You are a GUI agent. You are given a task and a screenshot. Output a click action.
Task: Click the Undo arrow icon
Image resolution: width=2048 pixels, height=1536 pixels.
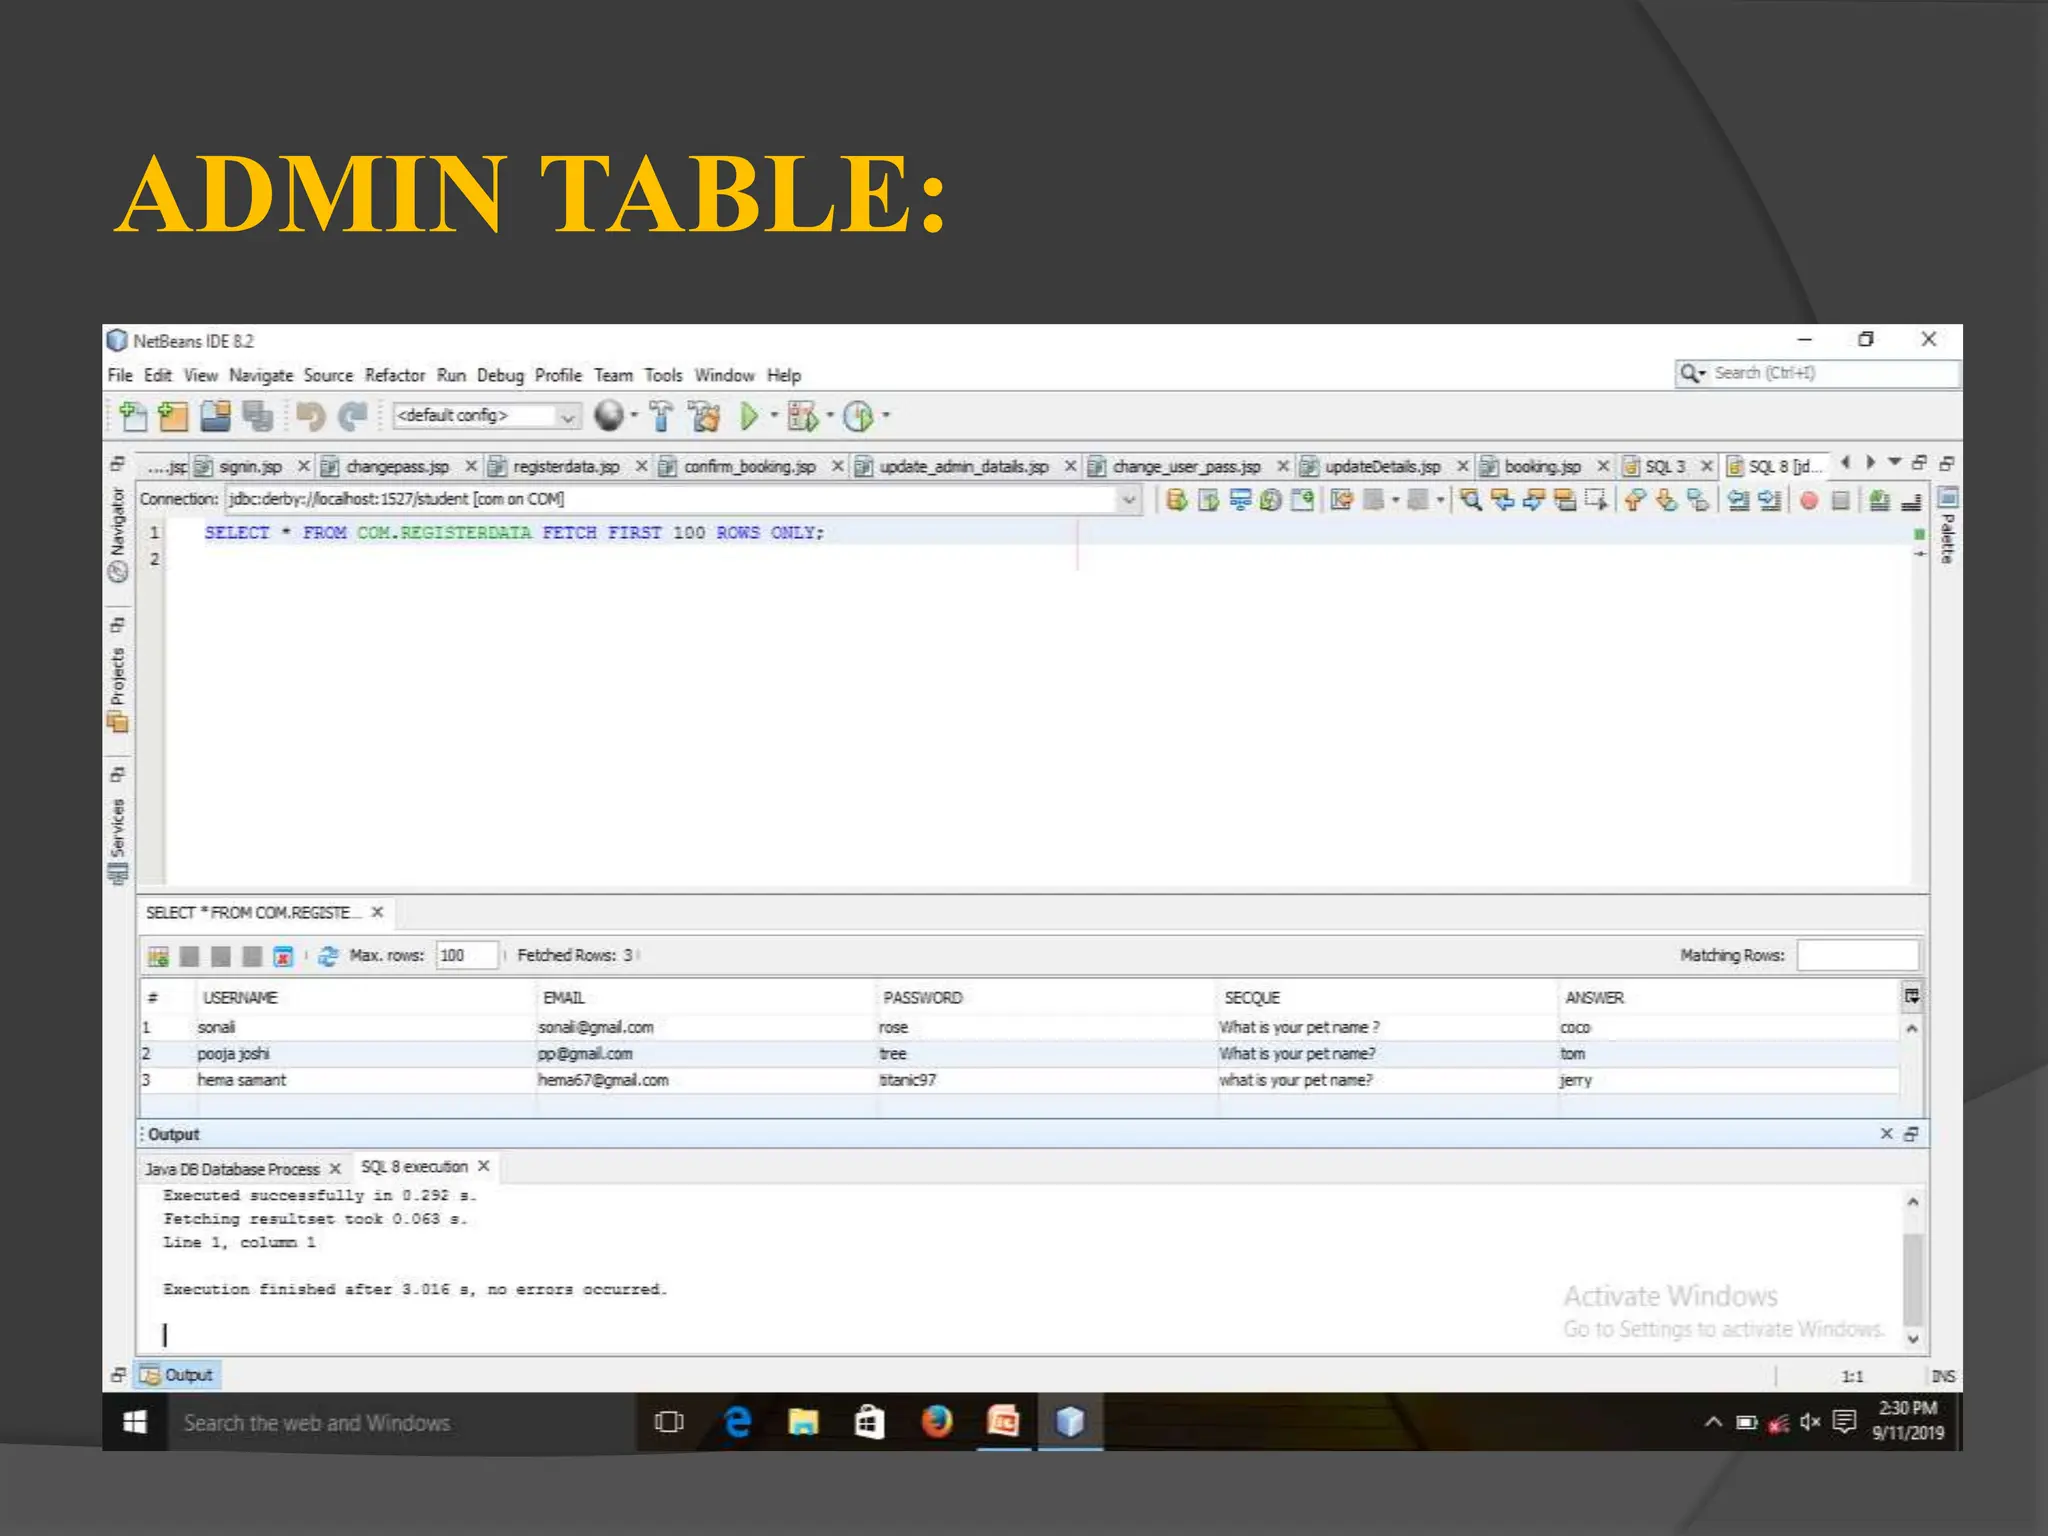(x=311, y=415)
